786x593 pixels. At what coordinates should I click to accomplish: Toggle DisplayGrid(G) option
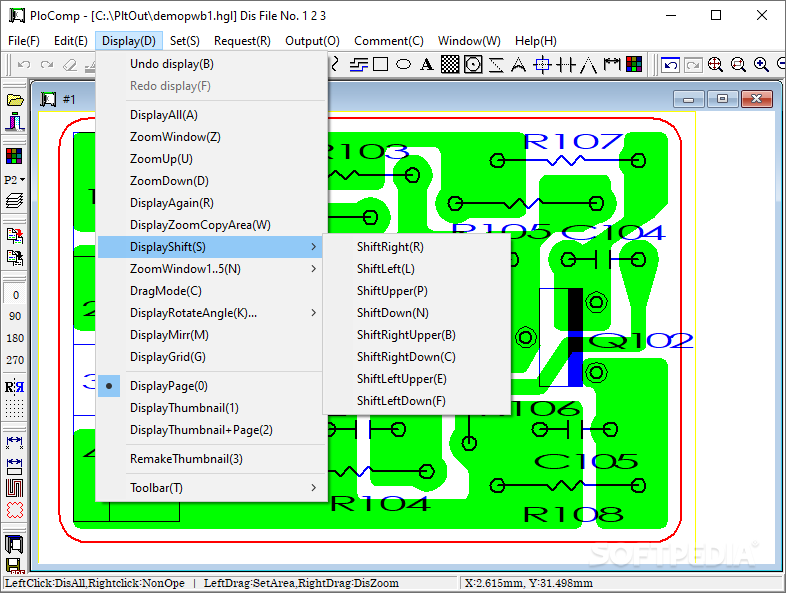(x=212, y=357)
